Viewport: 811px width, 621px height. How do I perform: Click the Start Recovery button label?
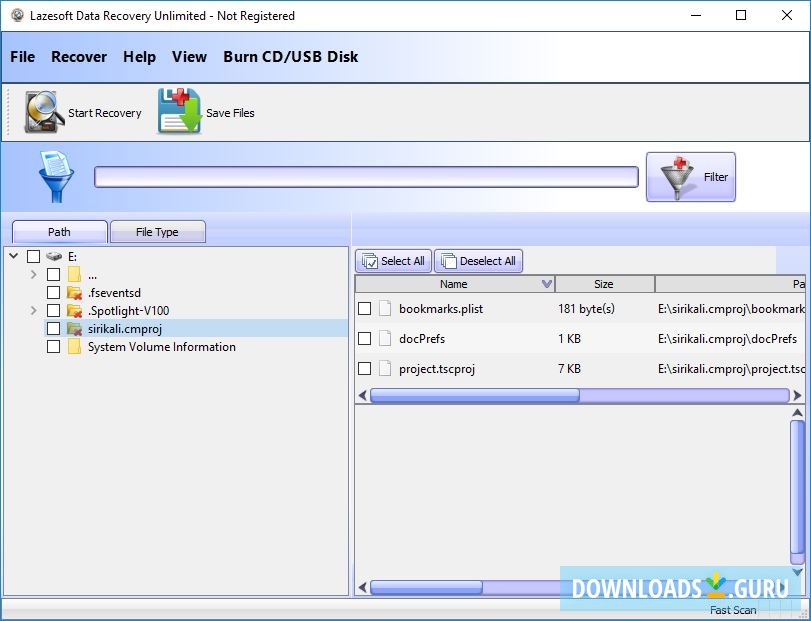pyautogui.click(x=104, y=113)
